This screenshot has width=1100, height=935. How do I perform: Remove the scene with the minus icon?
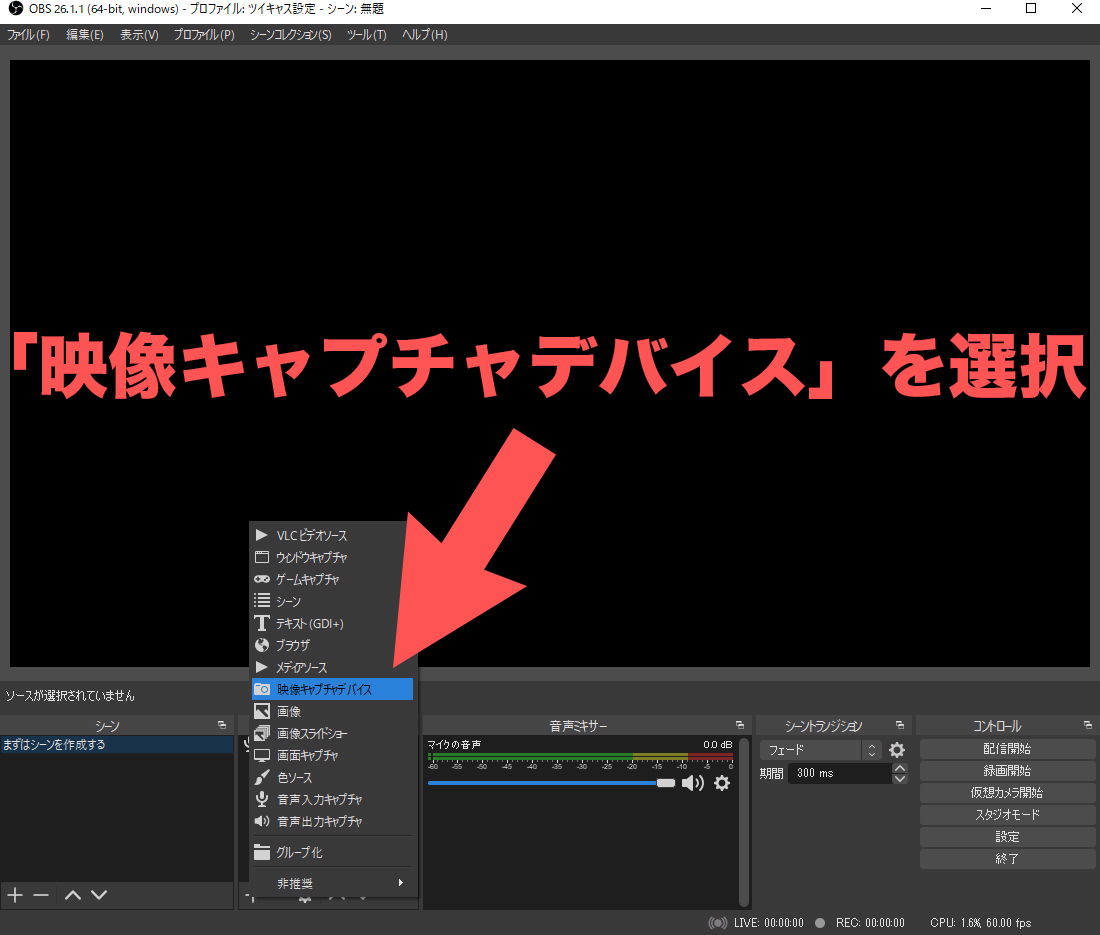pos(41,895)
